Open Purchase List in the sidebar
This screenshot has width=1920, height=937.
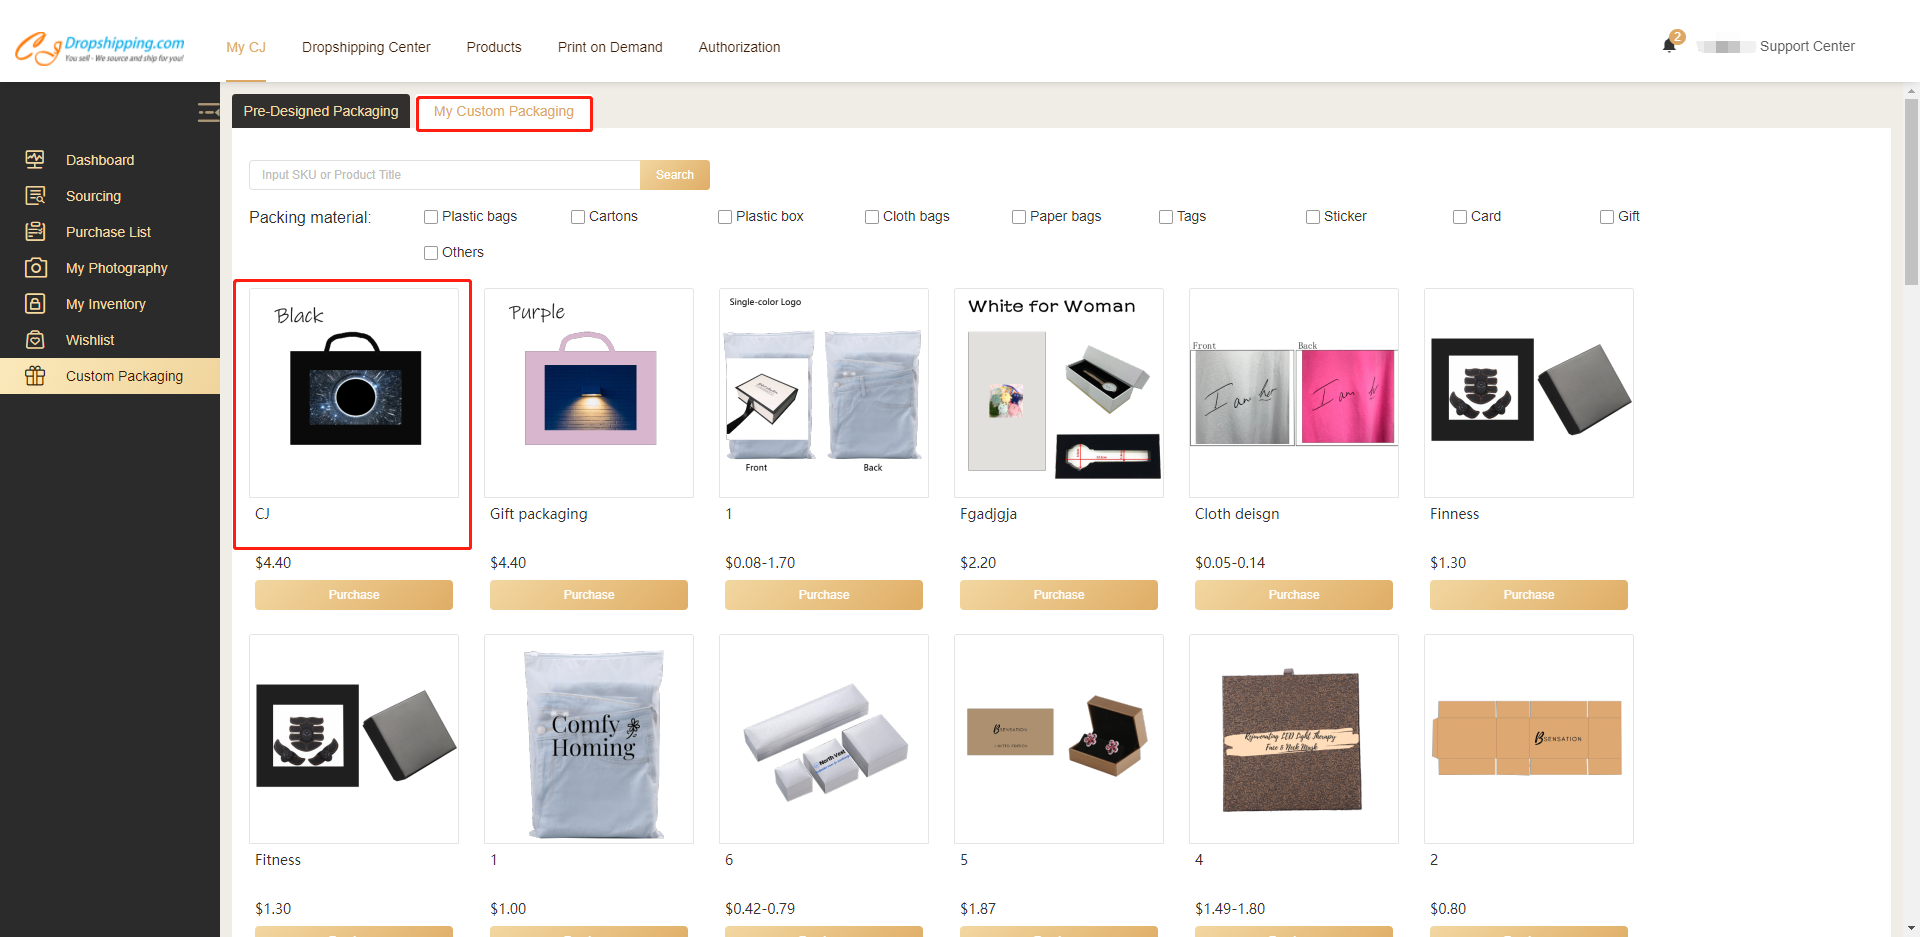[110, 231]
